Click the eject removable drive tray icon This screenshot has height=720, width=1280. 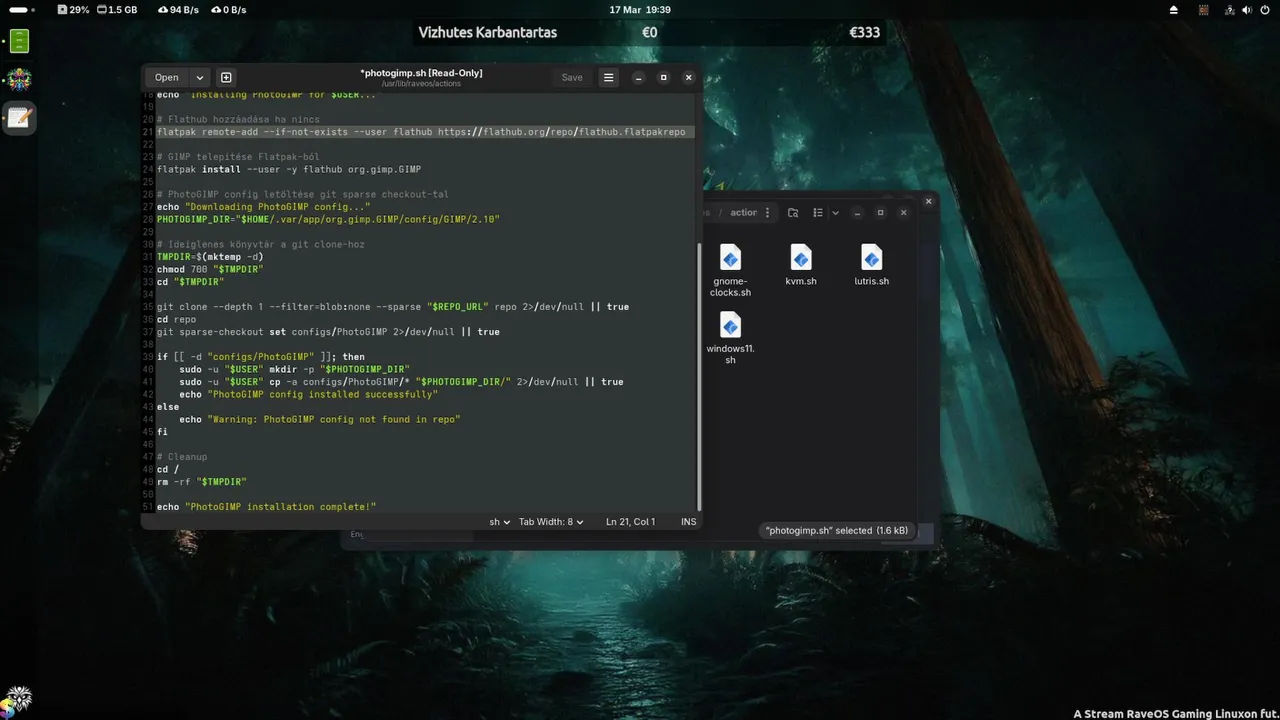(x=1174, y=9)
